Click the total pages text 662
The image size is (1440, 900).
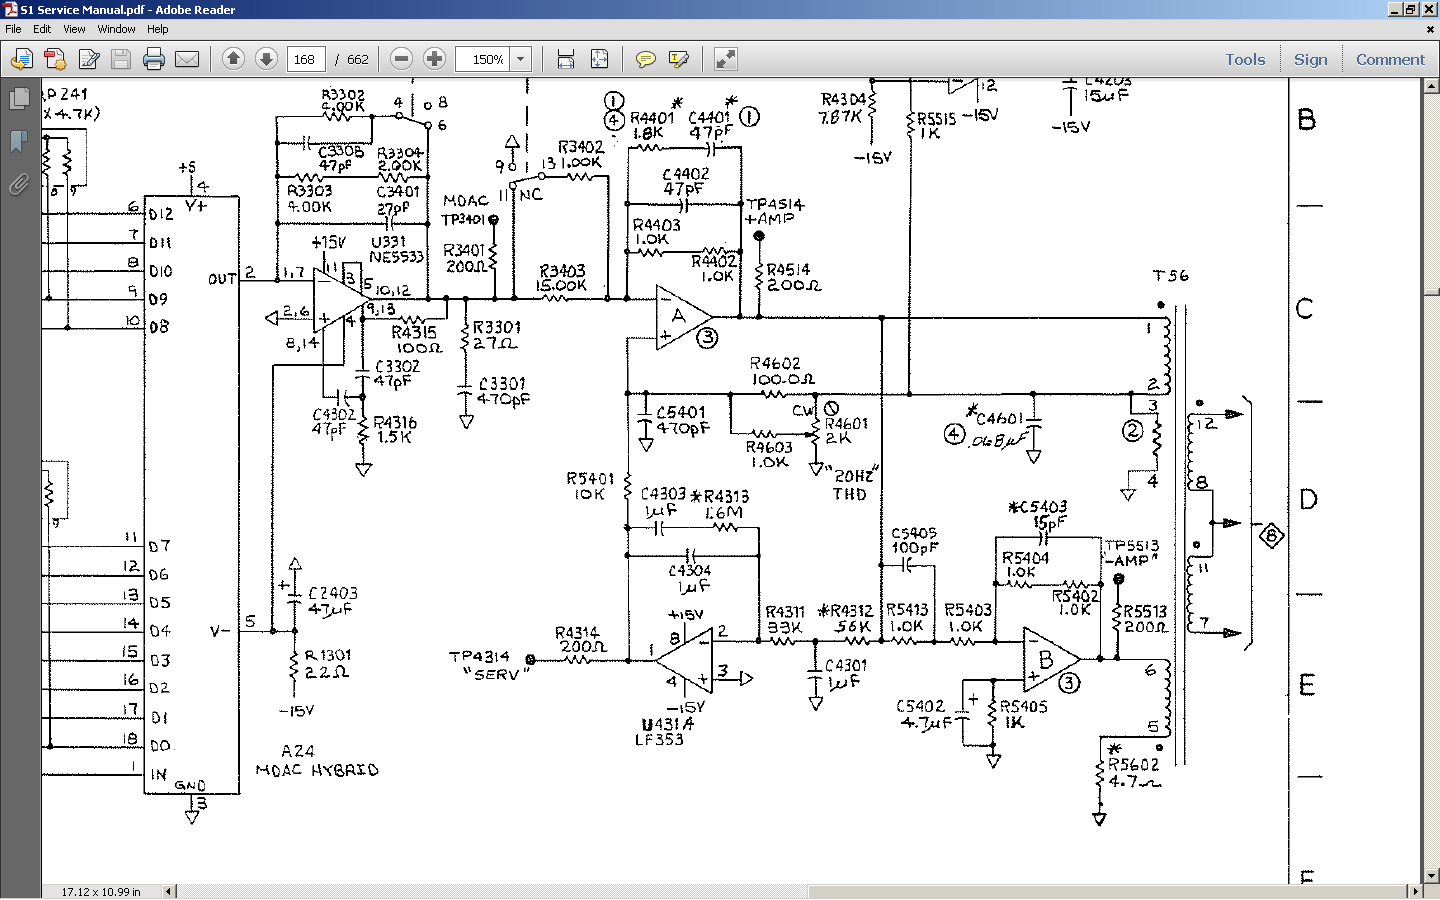coord(358,60)
